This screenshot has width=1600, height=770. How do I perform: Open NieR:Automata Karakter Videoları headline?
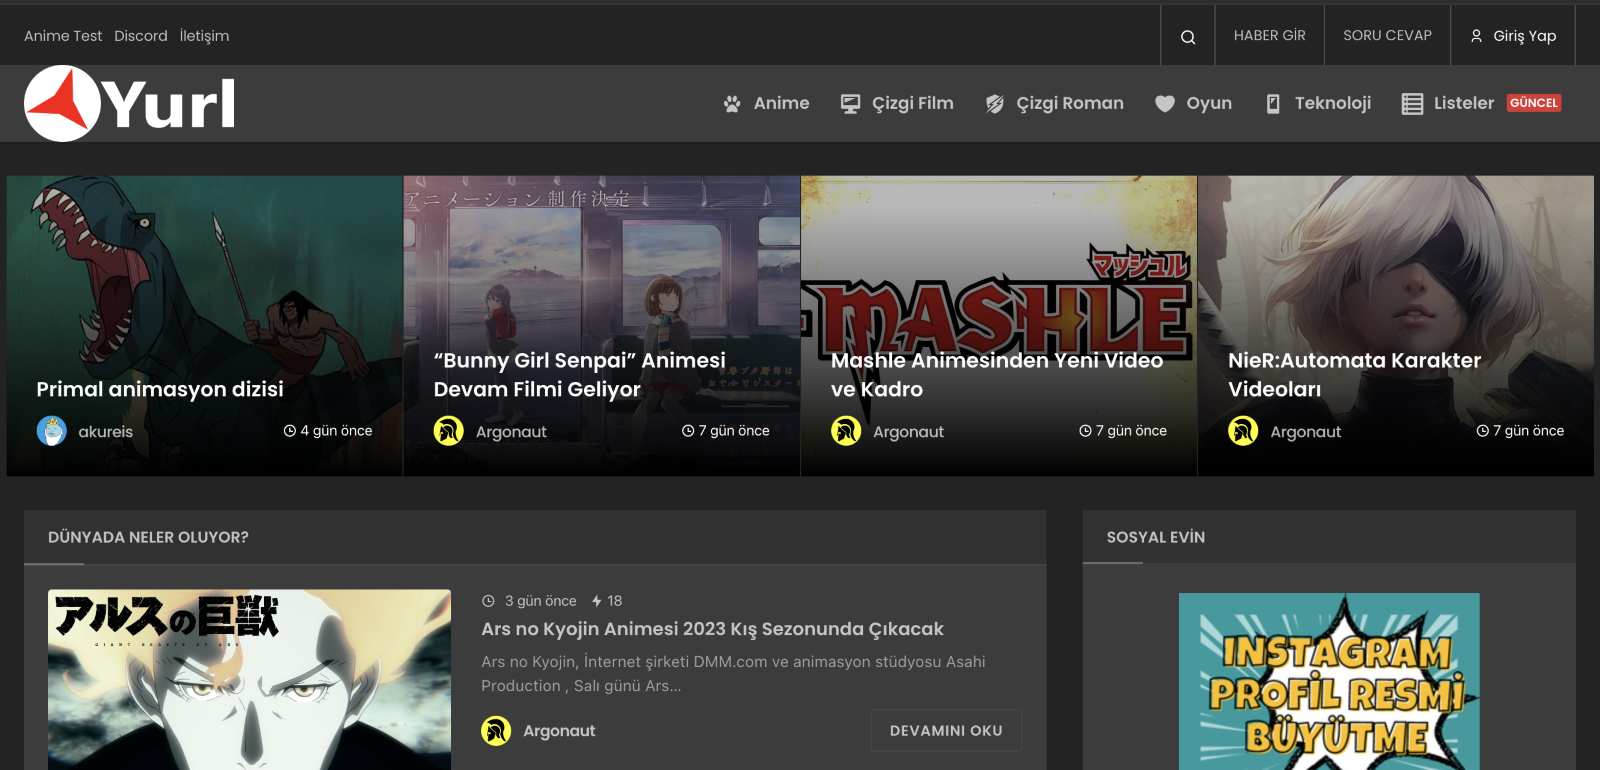[x=1355, y=375]
